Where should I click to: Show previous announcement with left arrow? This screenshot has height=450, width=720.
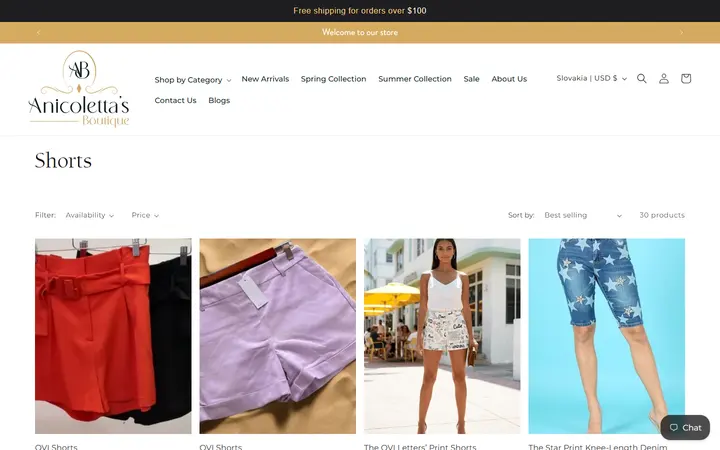(39, 33)
